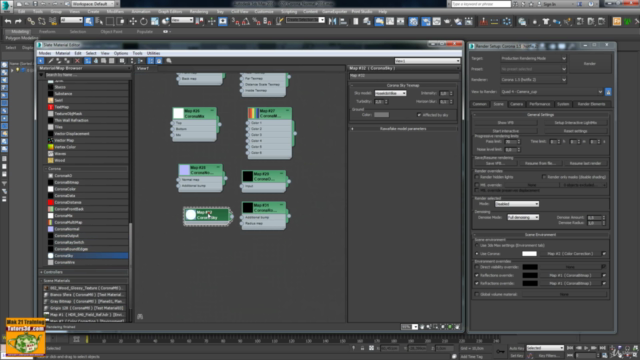Open the Denoise Mode dropdown
Viewport: 640px width, 360px height.
(x=523, y=218)
